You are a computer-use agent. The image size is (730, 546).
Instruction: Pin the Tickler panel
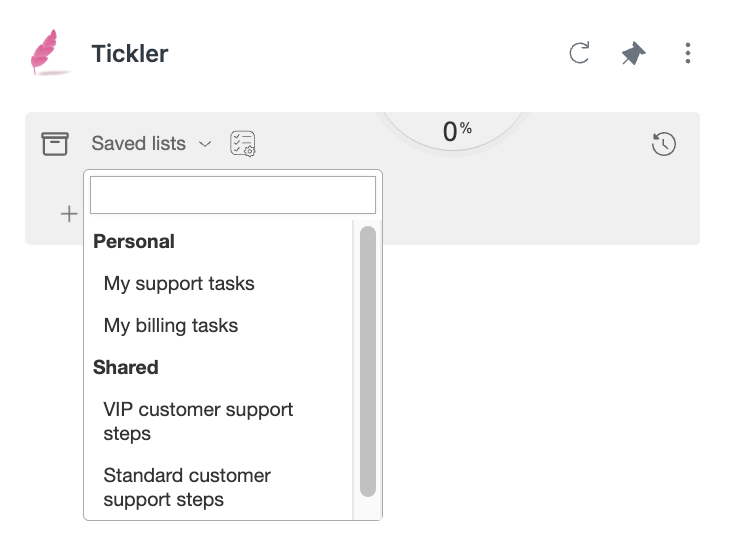point(633,53)
